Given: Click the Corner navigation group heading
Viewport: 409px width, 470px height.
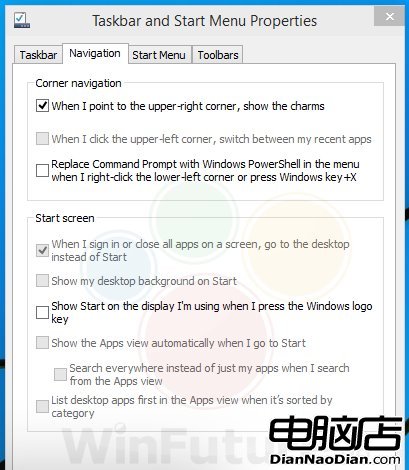Looking at the screenshot, I should point(78,83).
